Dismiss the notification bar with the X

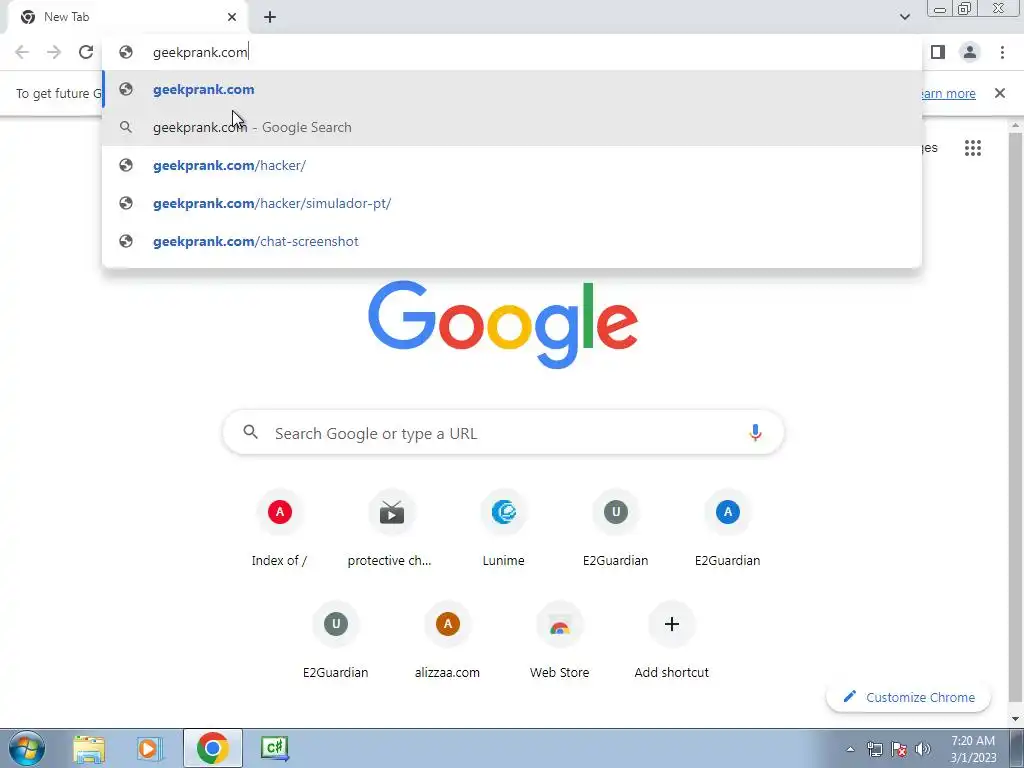[x=1000, y=93]
